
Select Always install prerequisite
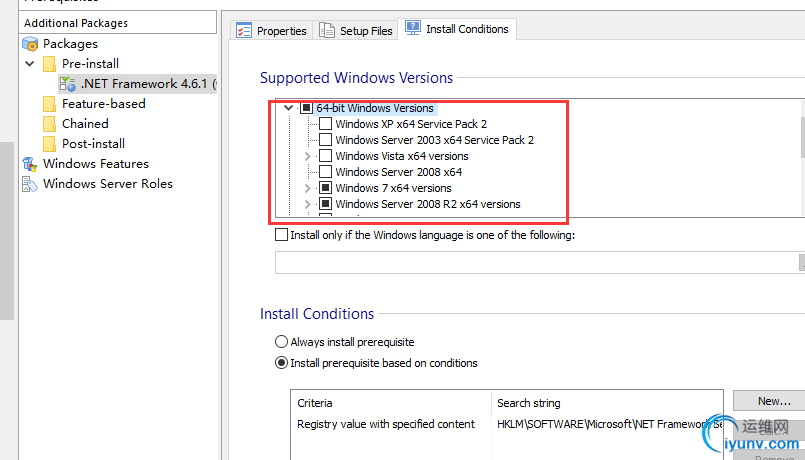(281, 341)
